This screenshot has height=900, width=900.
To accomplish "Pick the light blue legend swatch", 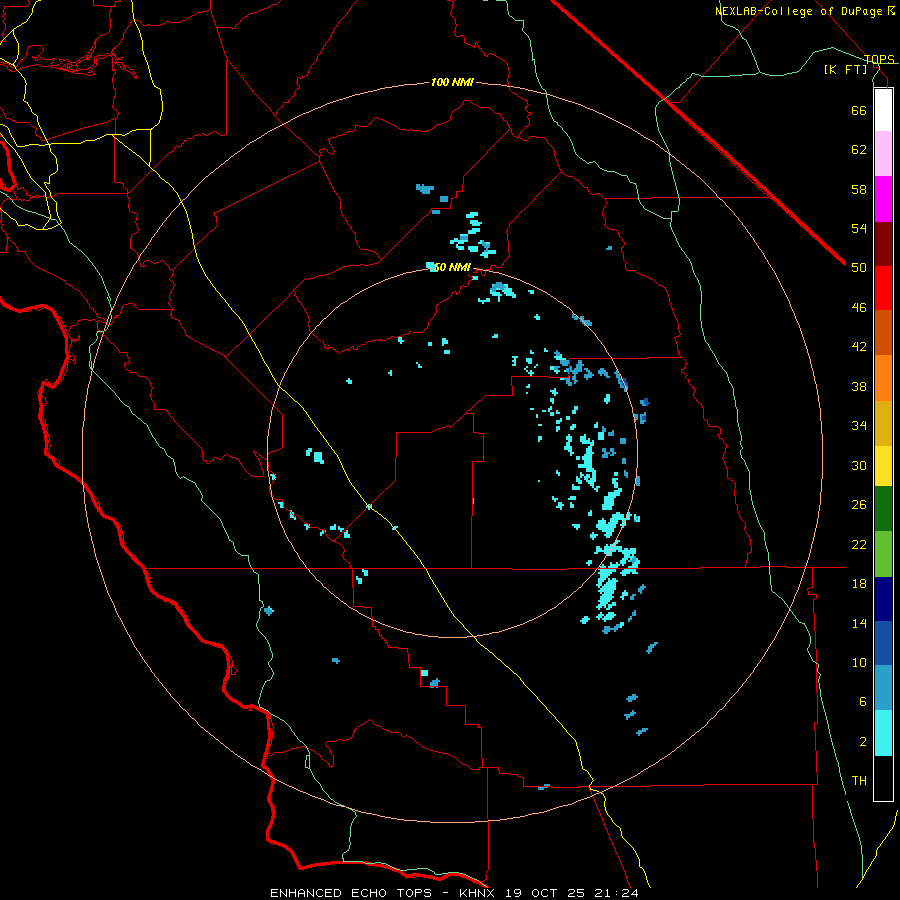I will click(x=883, y=688).
